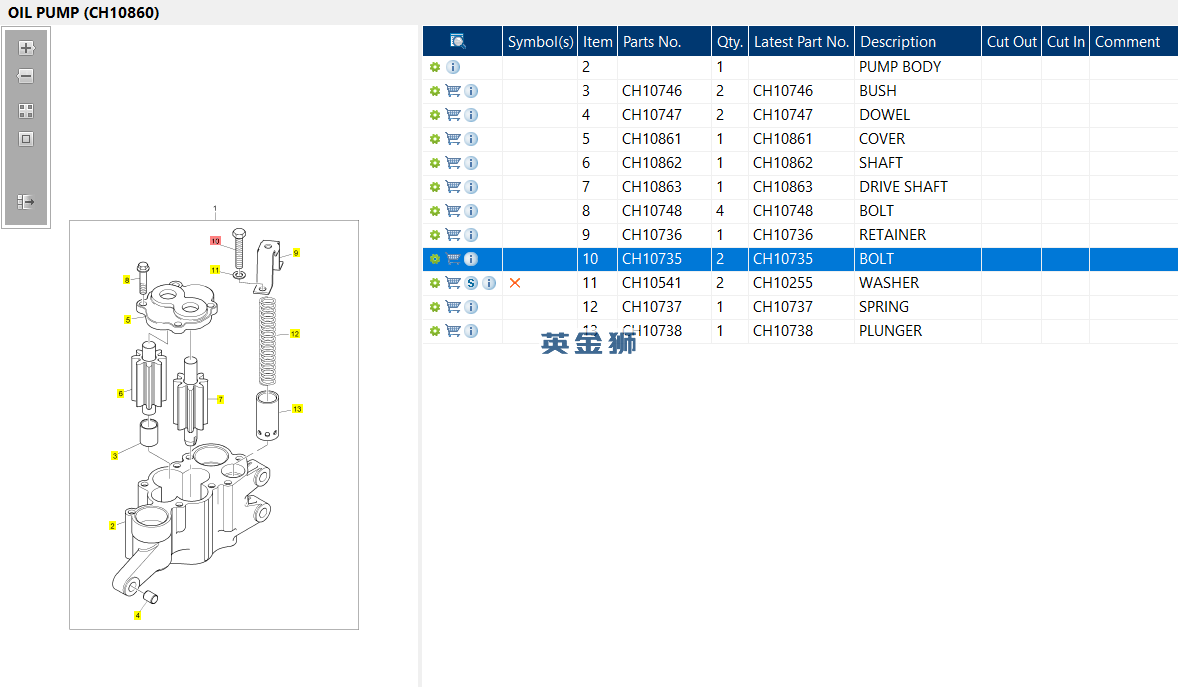Click cart icon in highlighted BOLT CH10735 row

click(x=453, y=259)
